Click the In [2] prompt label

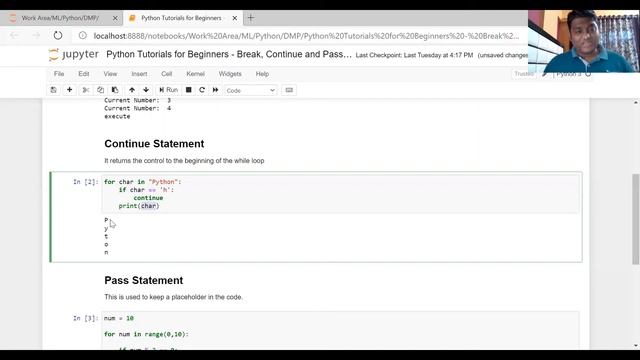86,182
